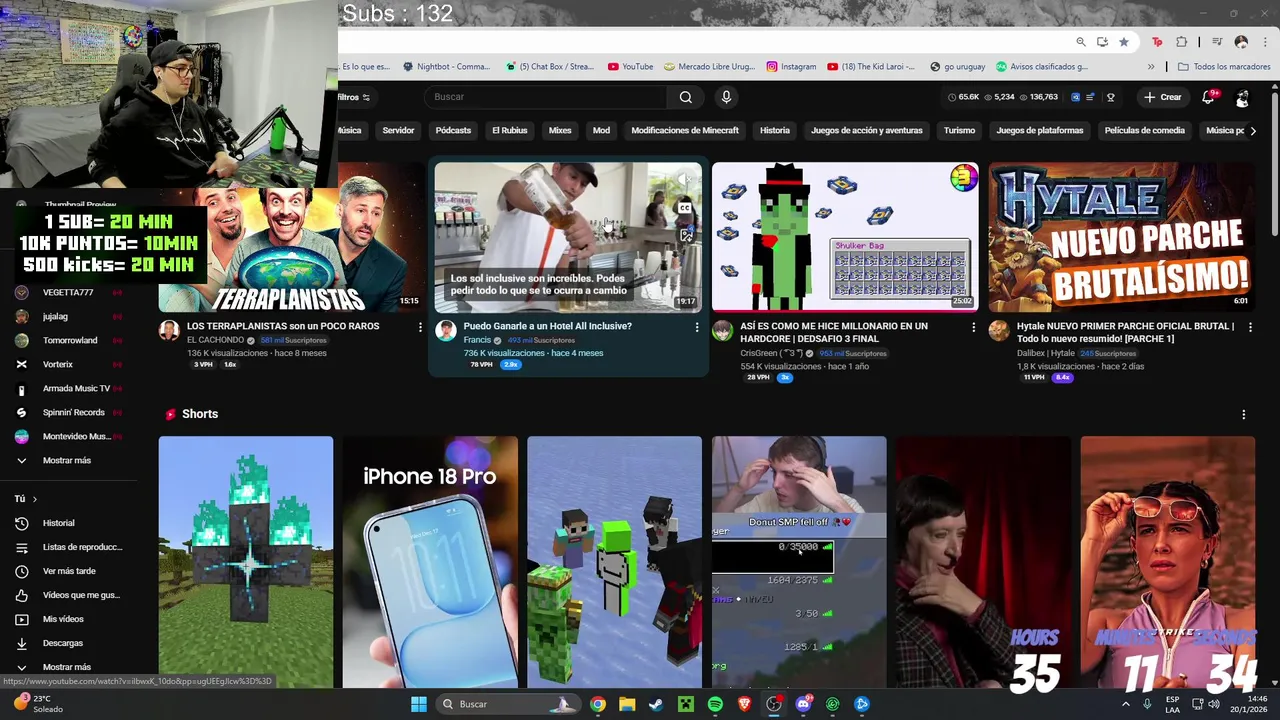
Task: Open Videos que me gustan in sidebar
Action: click(x=80, y=595)
